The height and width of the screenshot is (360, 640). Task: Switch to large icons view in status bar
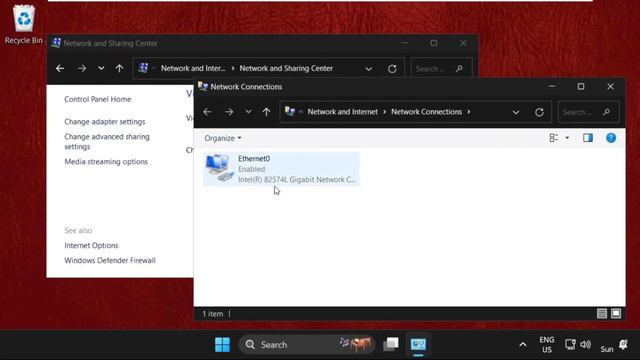point(616,313)
